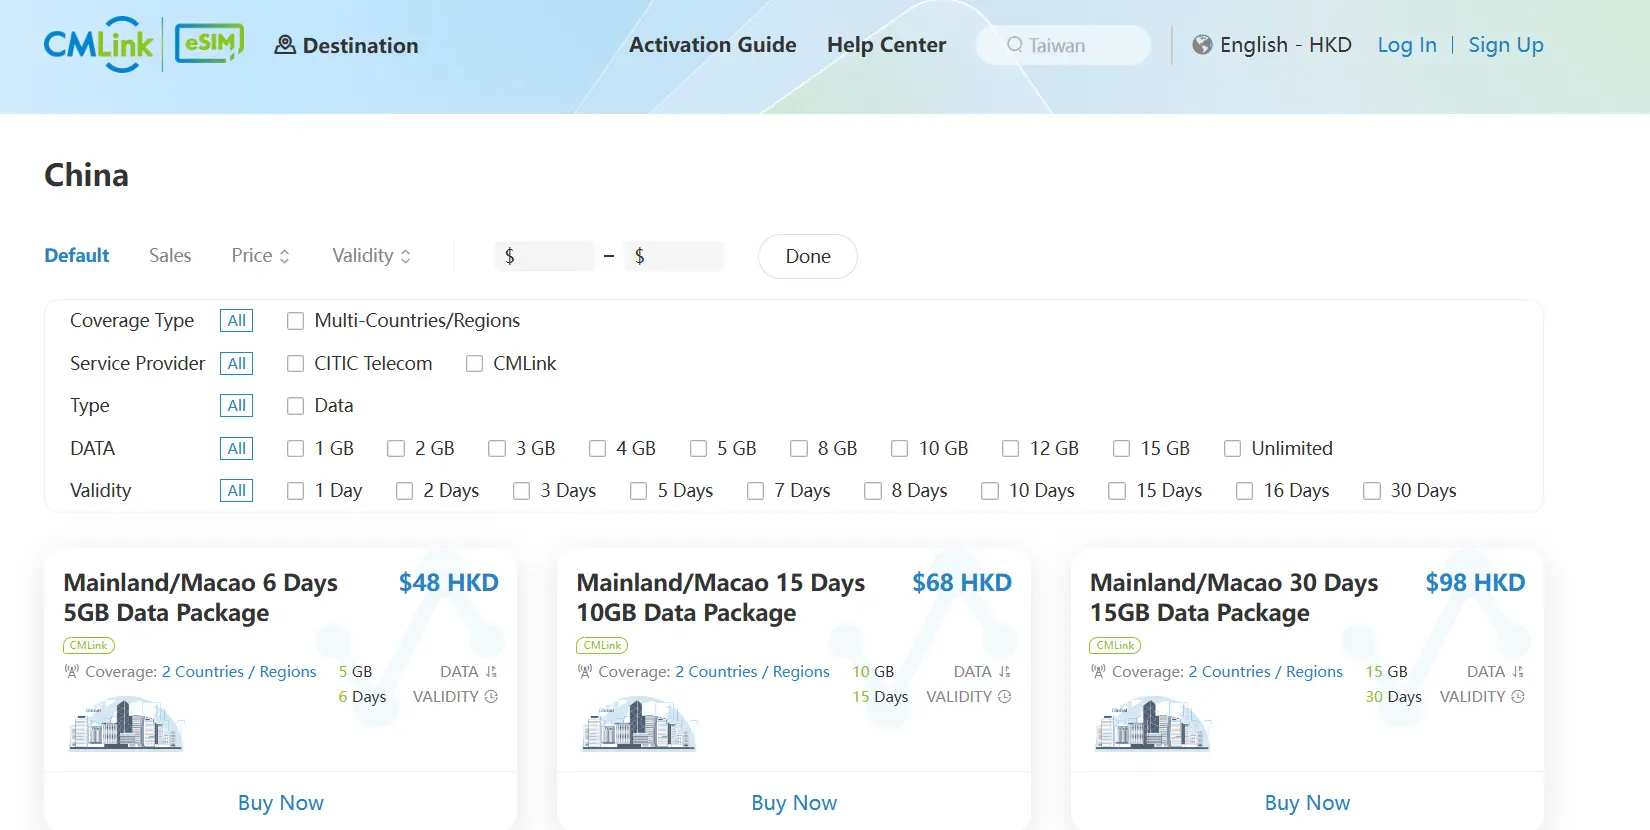Open 2 Countries / Regions link on $68 package
This screenshot has width=1650, height=830.
[x=752, y=672]
